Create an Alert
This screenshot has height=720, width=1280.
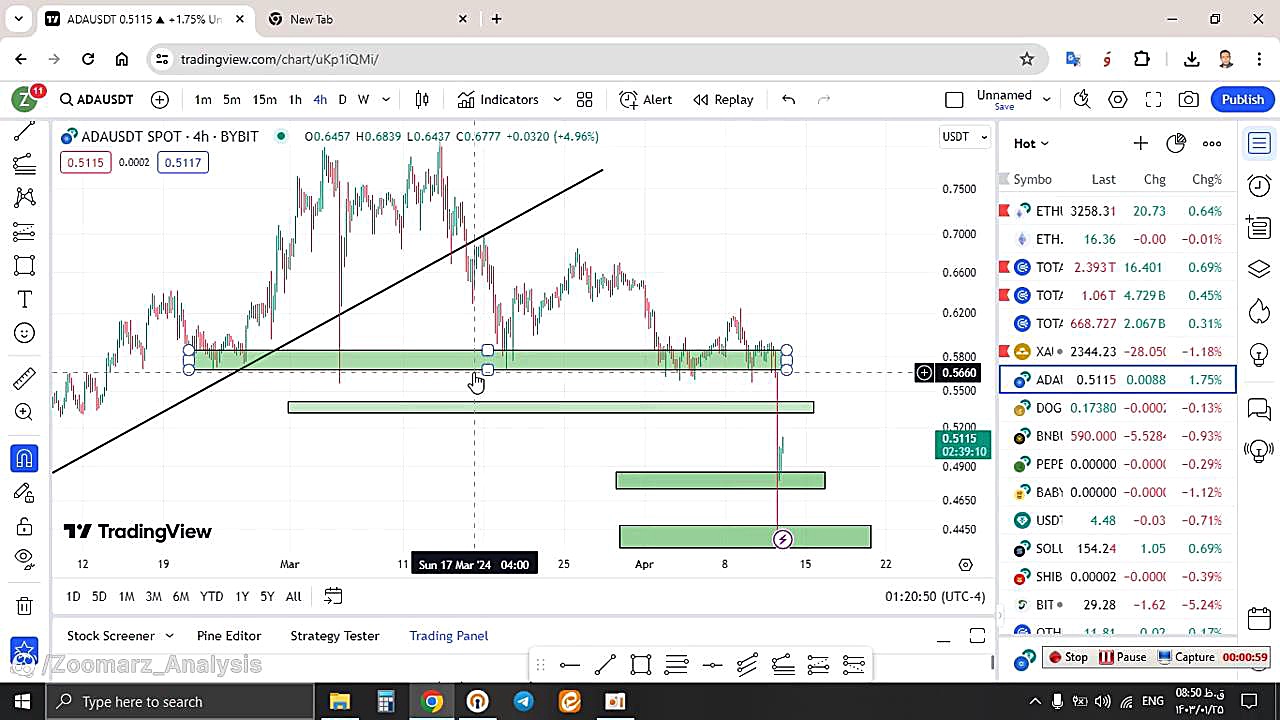pos(645,99)
